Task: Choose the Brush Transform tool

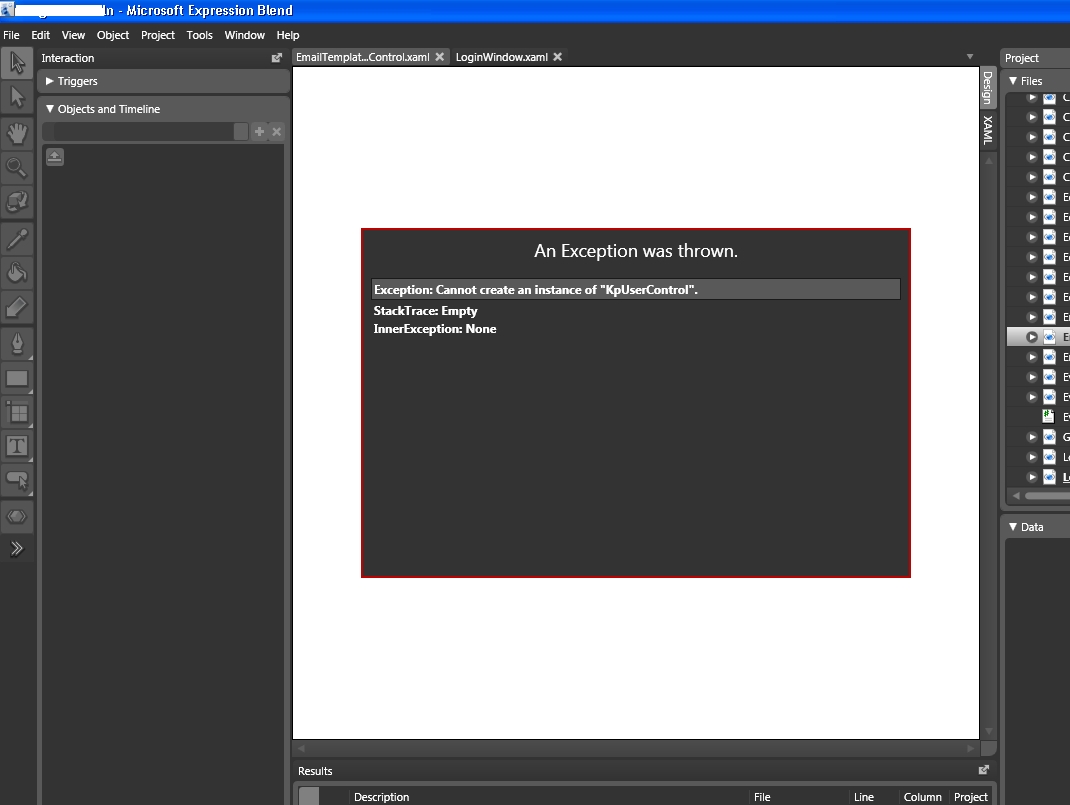Action: tap(17, 308)
